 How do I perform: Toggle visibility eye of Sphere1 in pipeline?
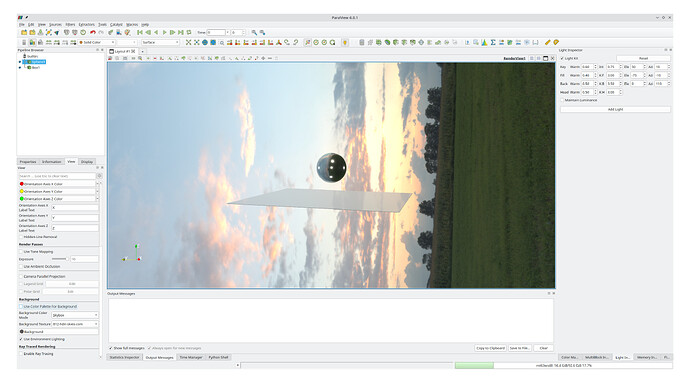click(x=20, y=62)
